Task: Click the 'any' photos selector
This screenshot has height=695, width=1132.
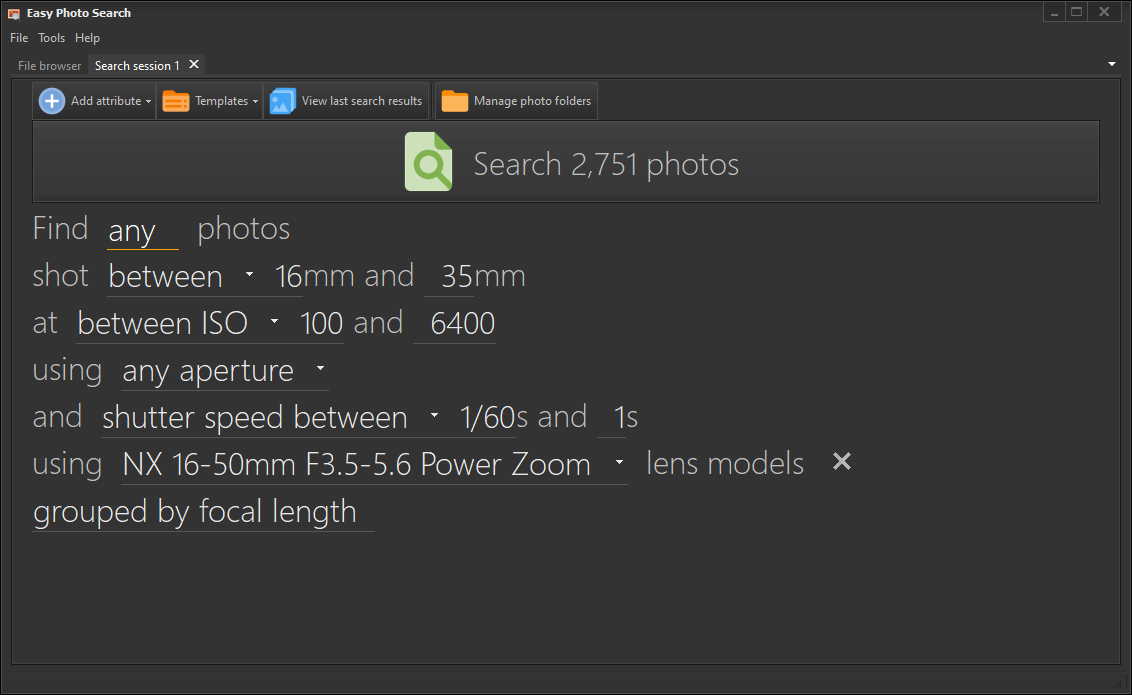Action: [142, 231]
